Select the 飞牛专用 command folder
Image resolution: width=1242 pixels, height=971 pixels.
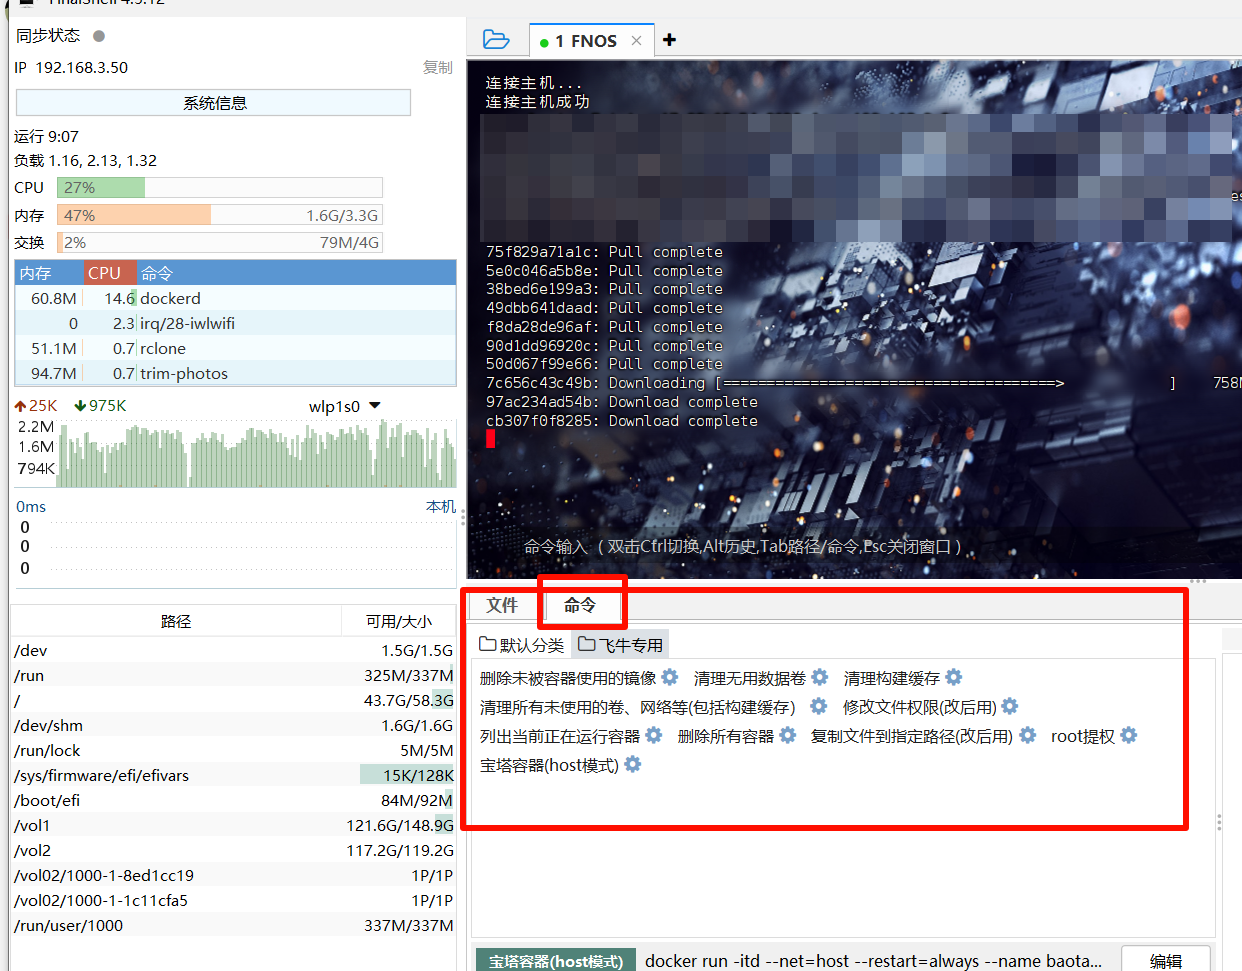621,645
